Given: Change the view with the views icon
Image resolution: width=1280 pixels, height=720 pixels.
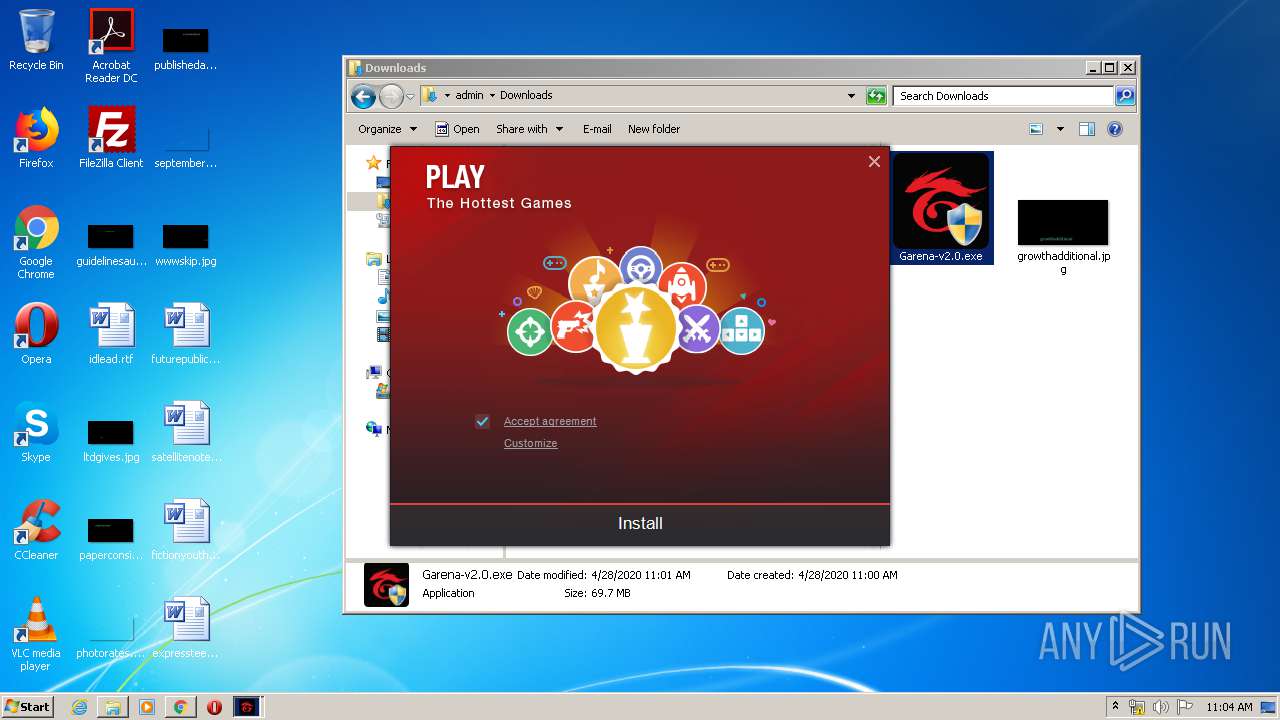Looking at the screenshot, I should click(x=1036, y=129).
